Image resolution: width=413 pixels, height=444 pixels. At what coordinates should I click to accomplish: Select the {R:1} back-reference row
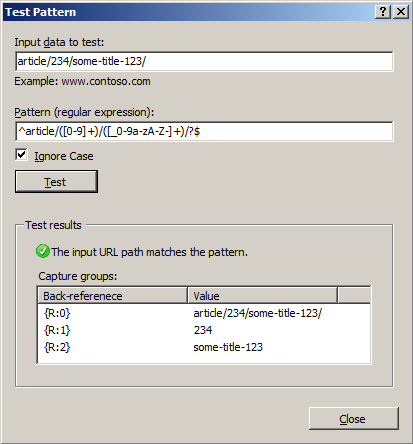[204, 330]
